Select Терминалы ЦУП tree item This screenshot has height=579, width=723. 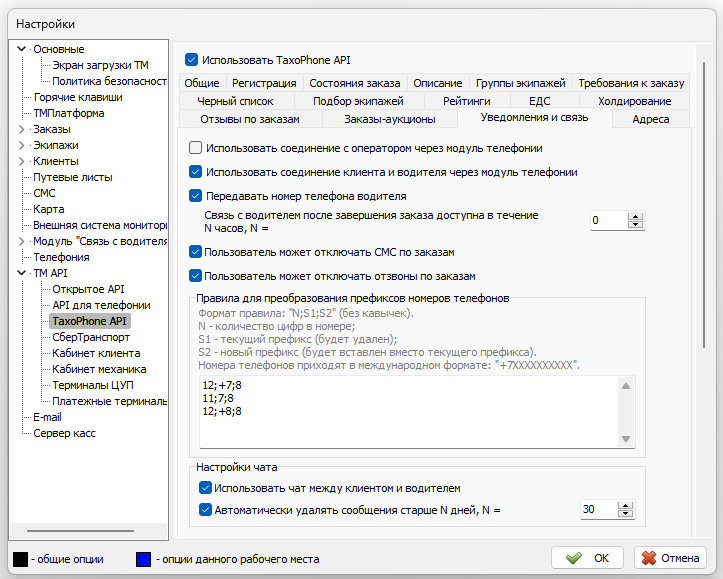93,385
